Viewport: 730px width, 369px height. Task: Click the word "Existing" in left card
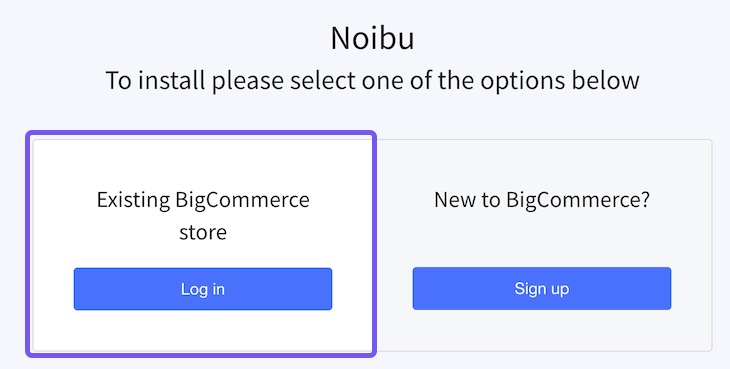133,201
